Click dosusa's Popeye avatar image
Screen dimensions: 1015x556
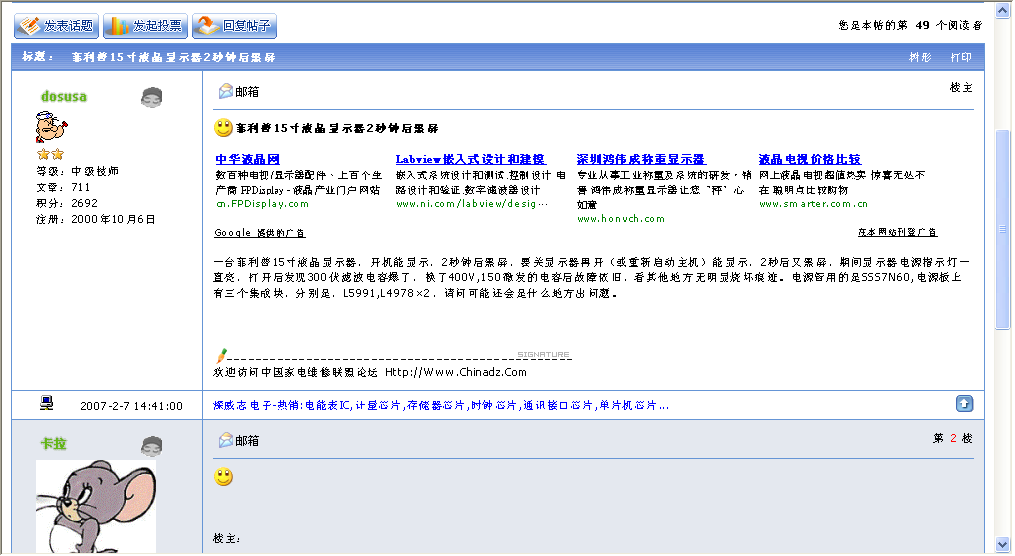(x=50, y=129)
